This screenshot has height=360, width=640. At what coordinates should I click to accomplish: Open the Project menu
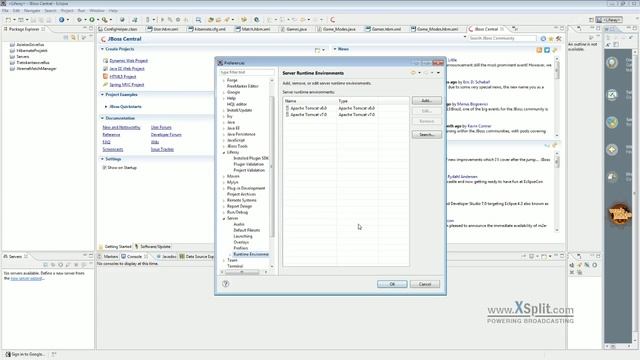click(x=67, y=11)
